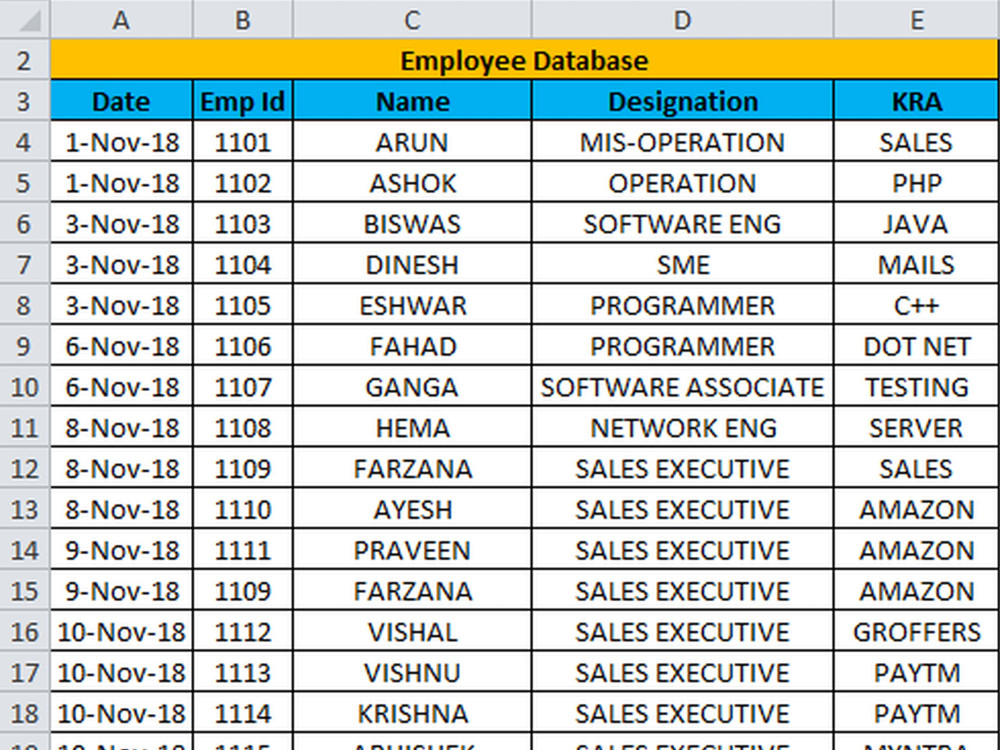Viewport: 1000px width, 750px height.
Task: Select column D header
Action: (682, 20)
